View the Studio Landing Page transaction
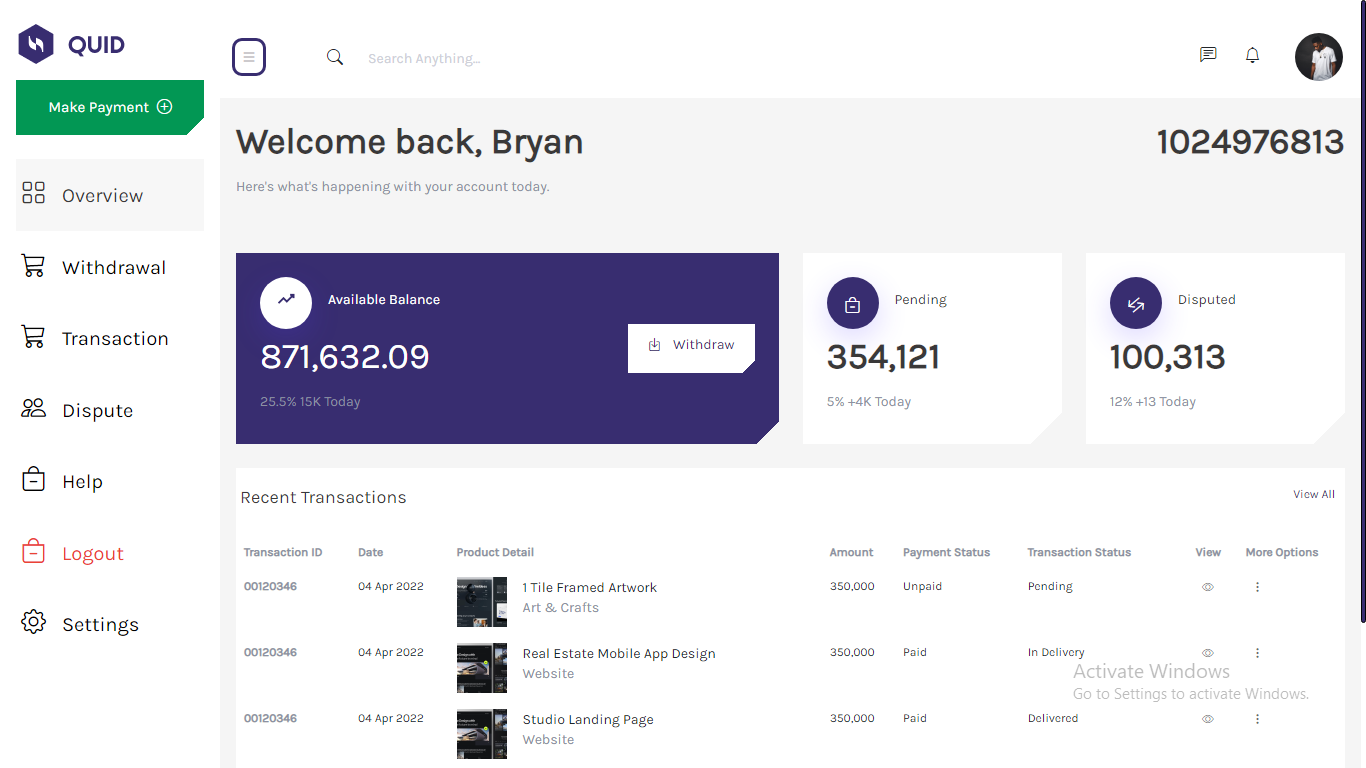The image size is (1366, 768). (x=1207, y=718)
